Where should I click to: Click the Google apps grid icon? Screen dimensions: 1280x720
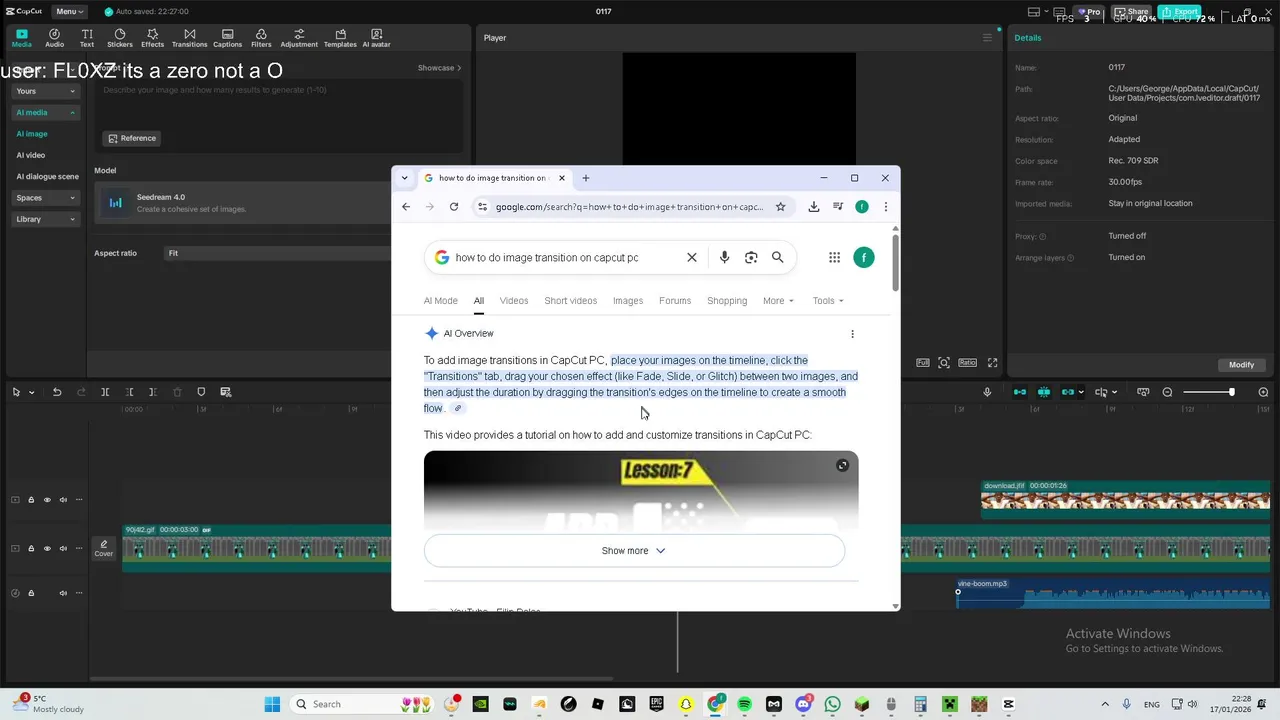pos(834,257)
